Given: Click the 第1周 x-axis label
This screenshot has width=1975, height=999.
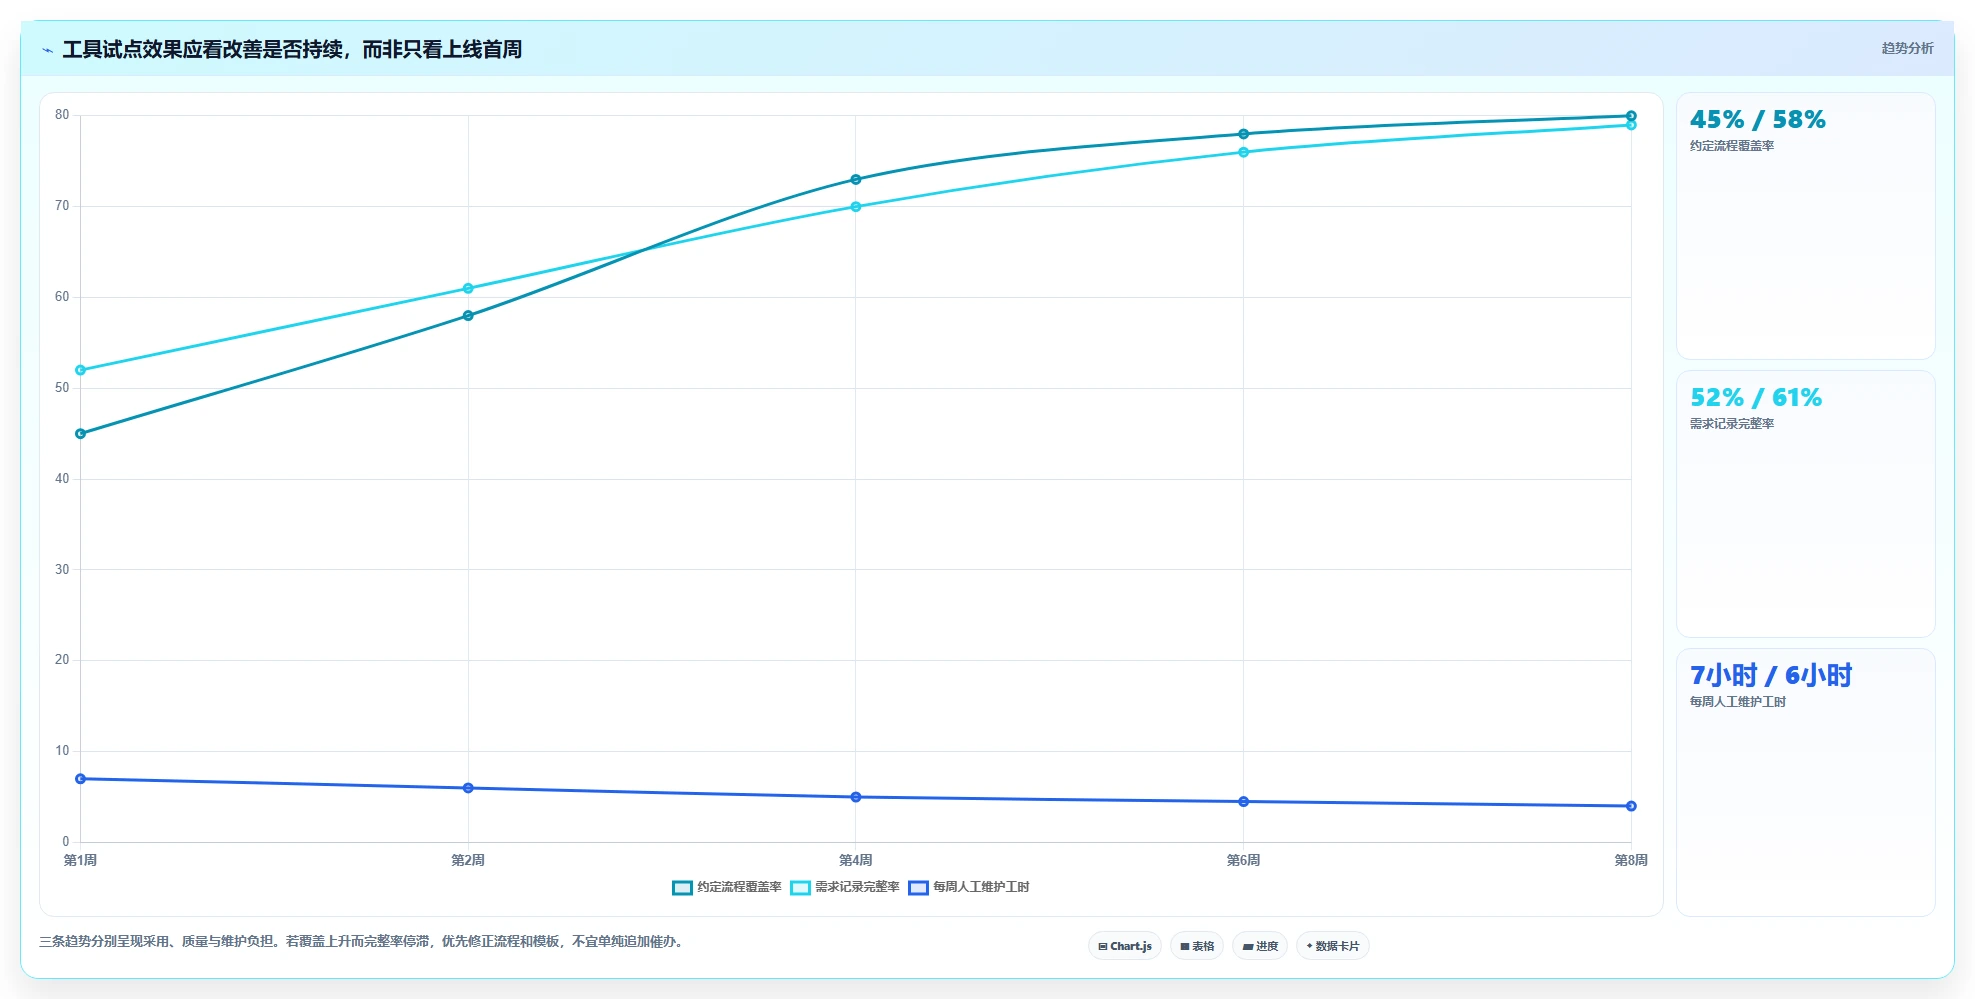Looking at the screenshot, I should (80, 860).
